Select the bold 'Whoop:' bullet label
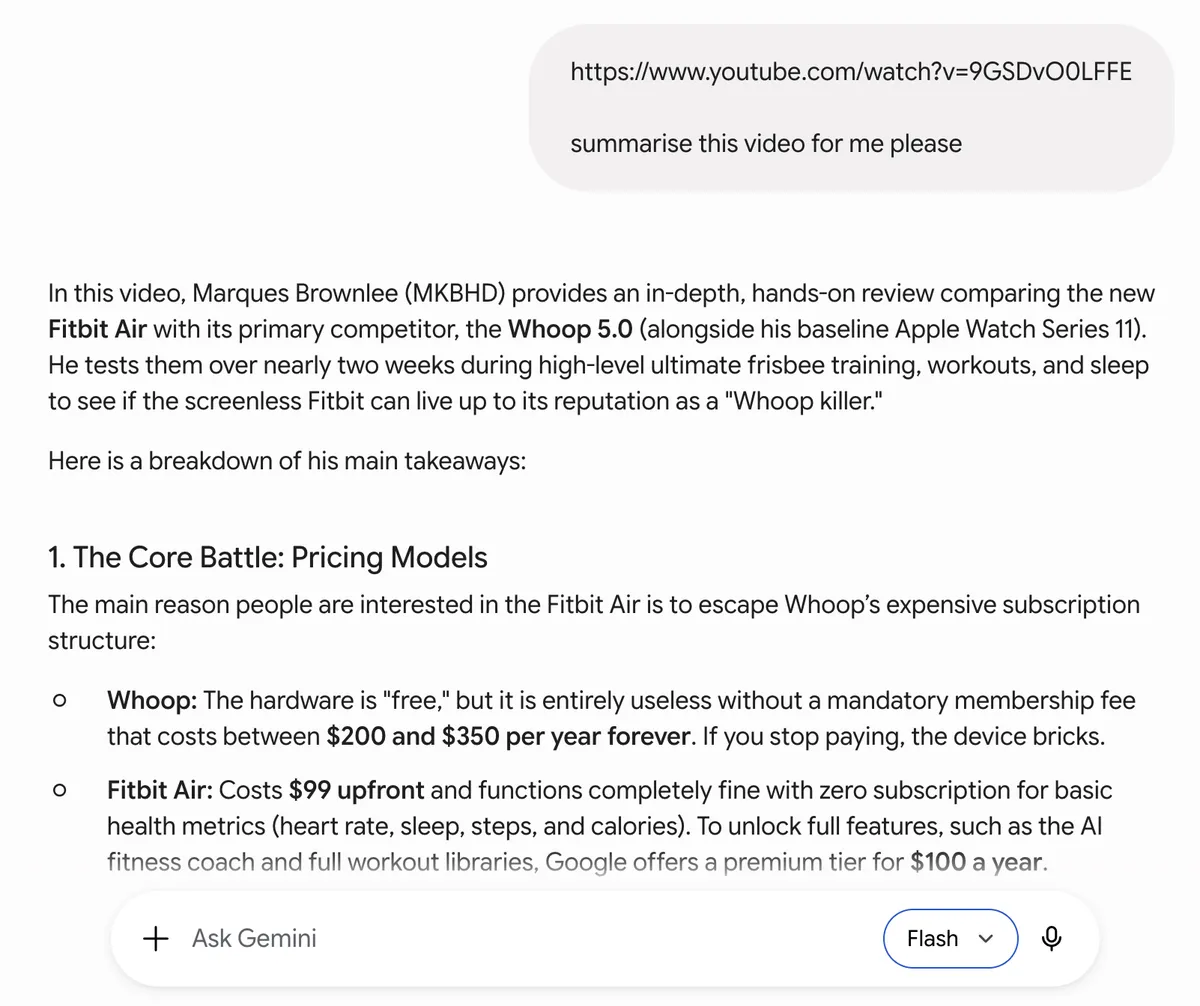 pos(152,702)
